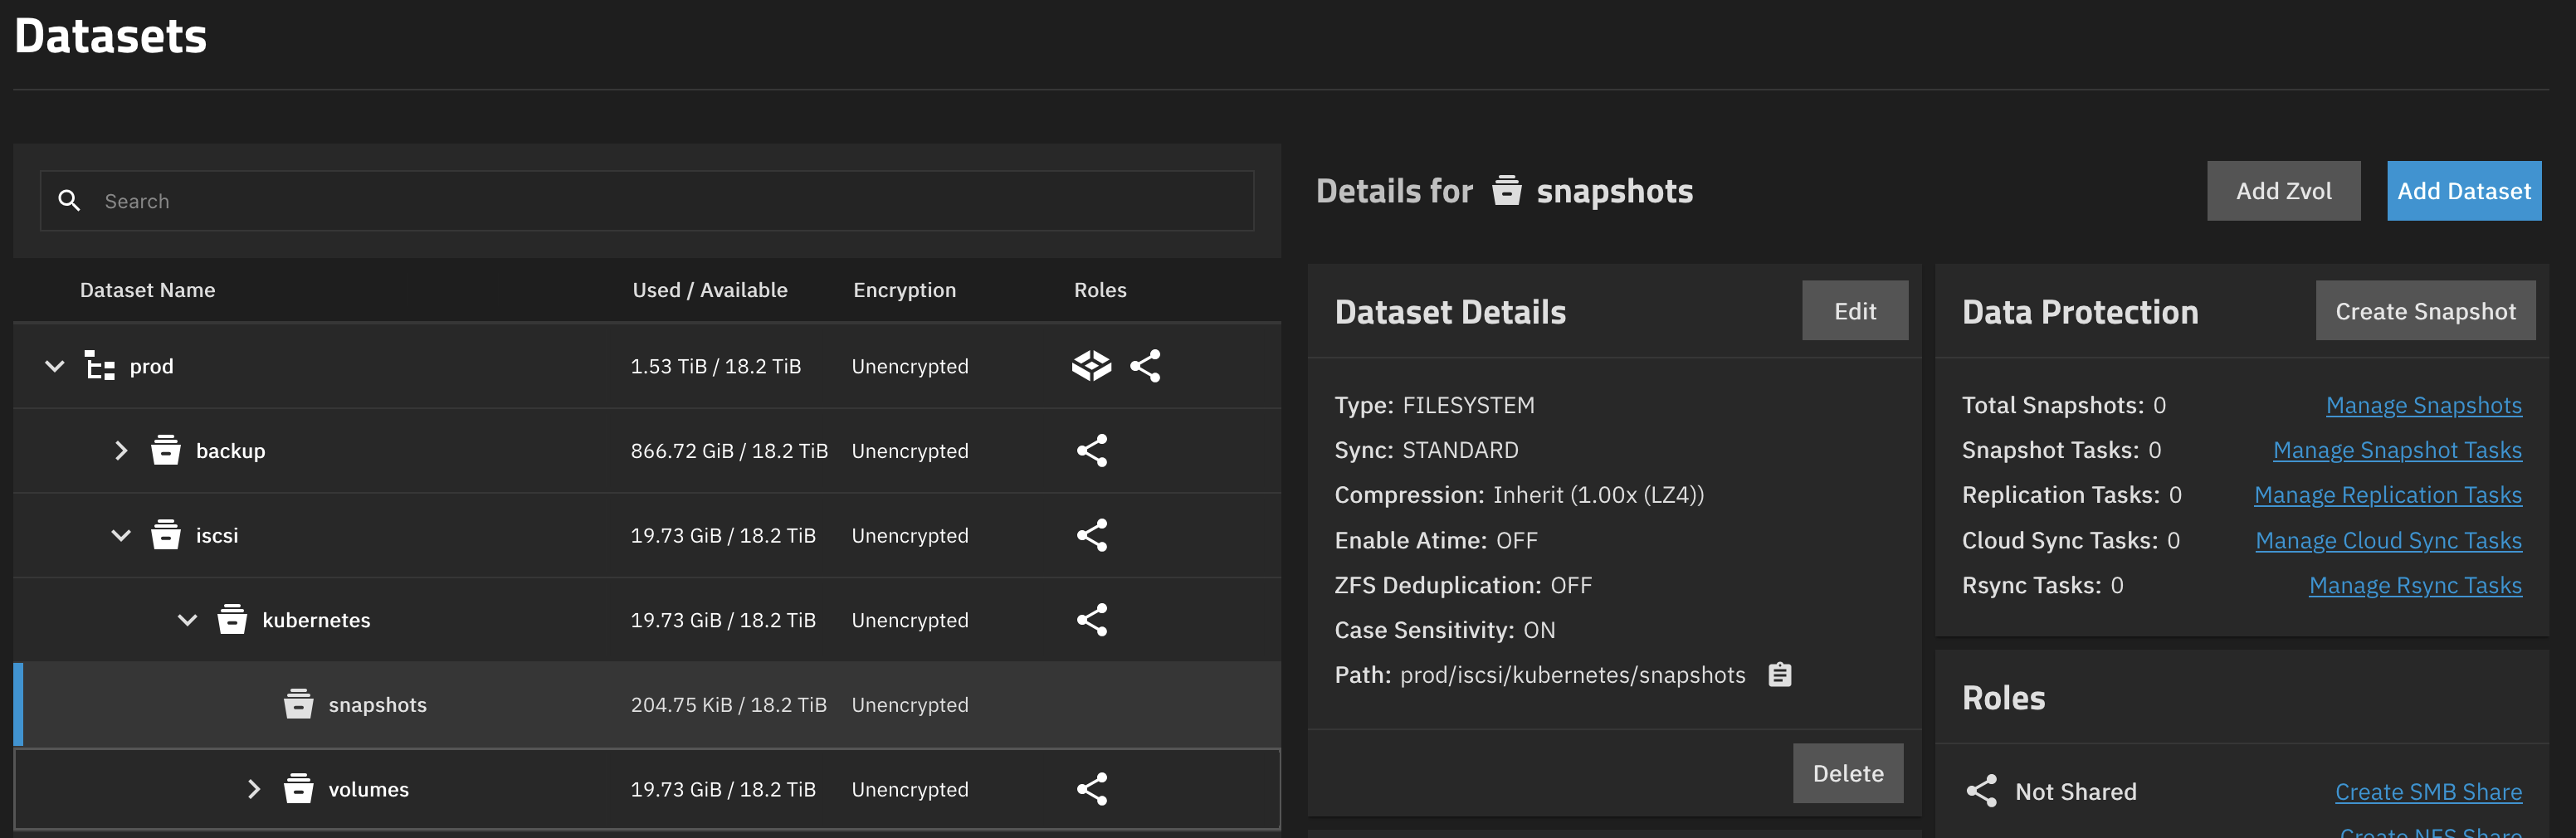Collapse the prod root dataset

55,366
